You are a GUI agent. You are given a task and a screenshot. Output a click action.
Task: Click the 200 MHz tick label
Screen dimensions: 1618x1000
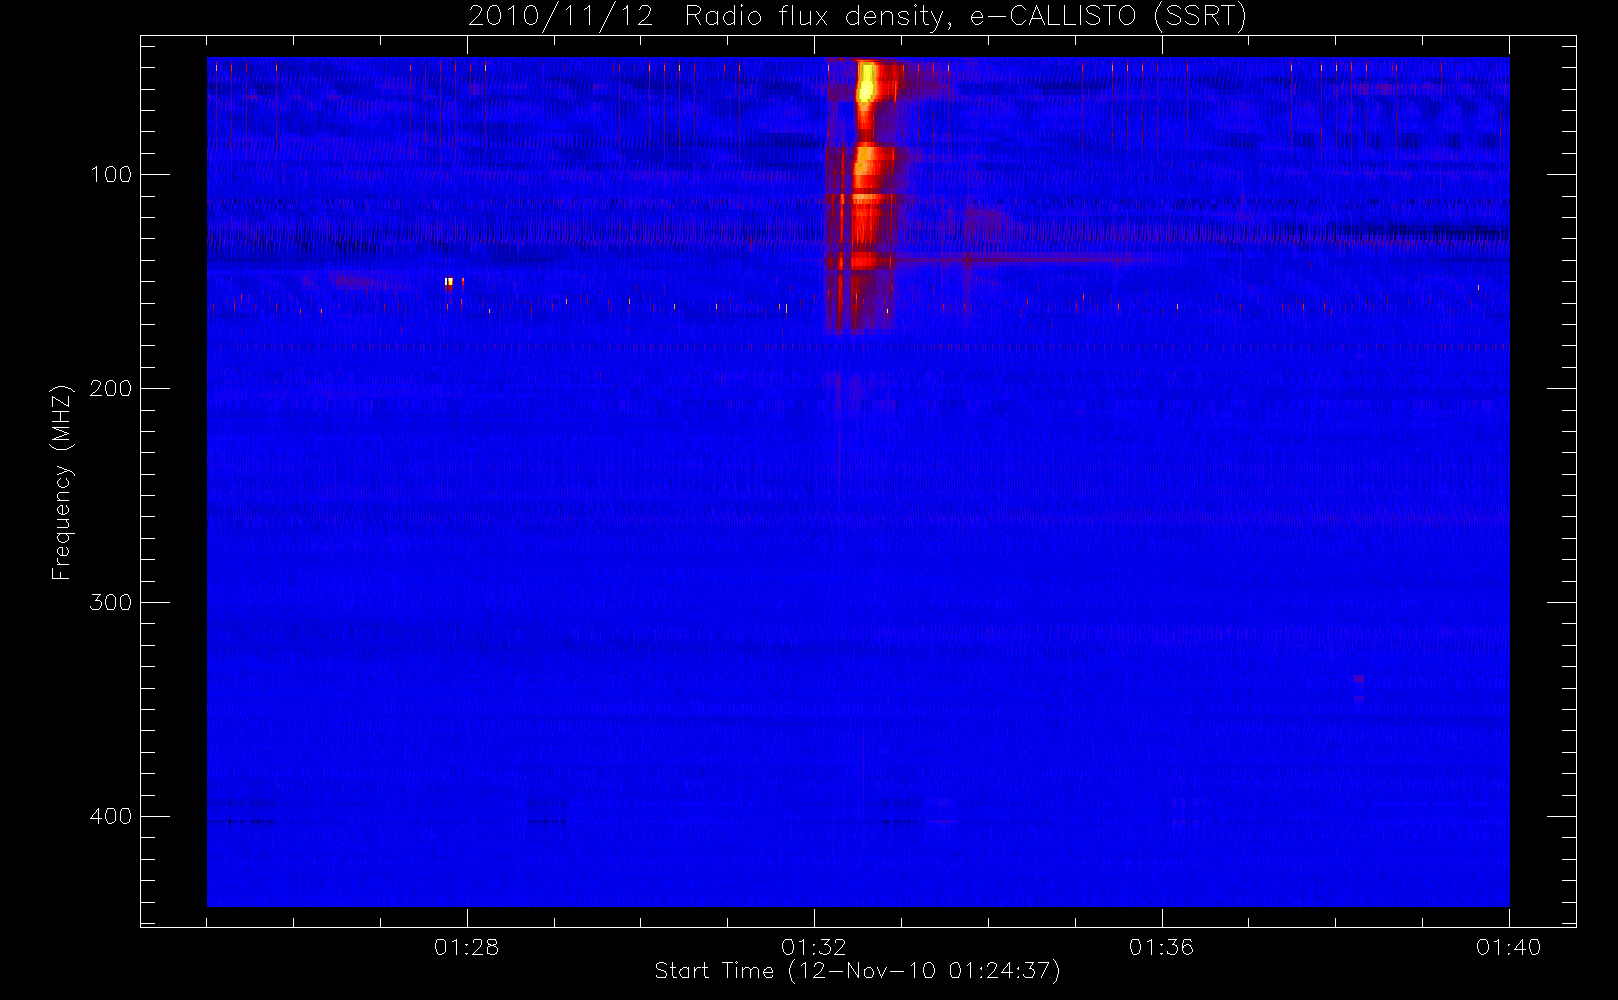click(x=110, y=389)
